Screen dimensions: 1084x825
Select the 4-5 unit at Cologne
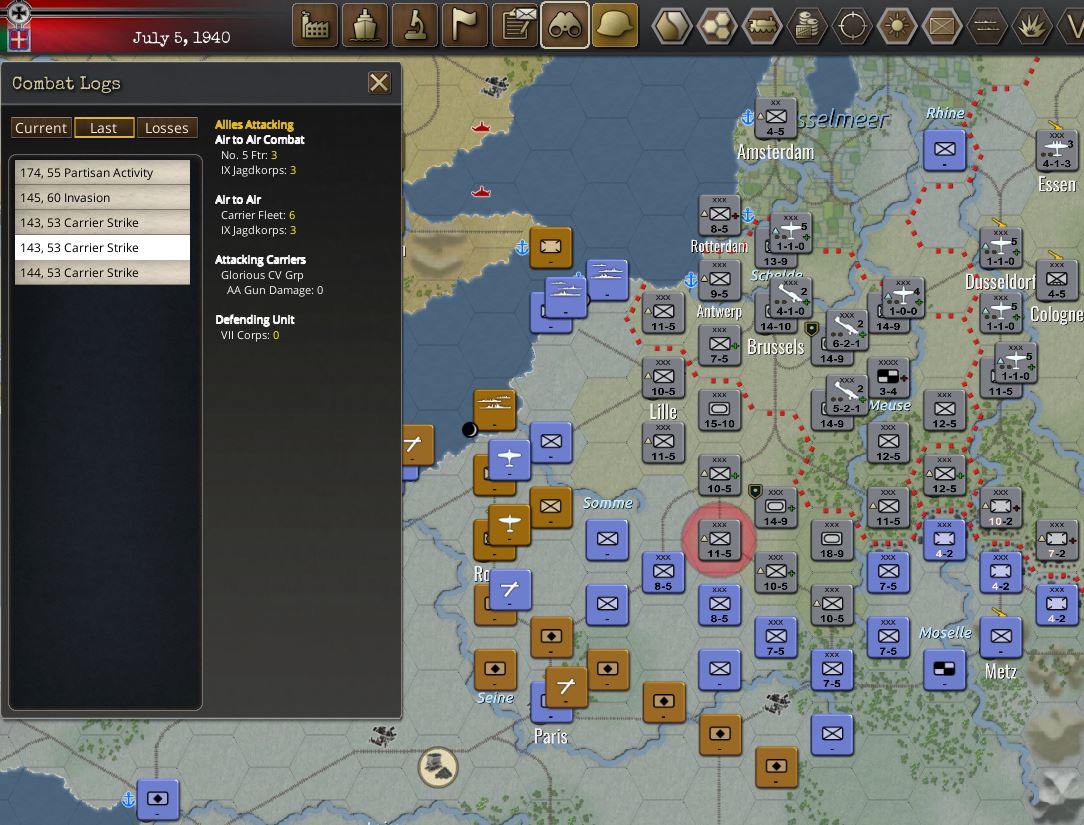(x=1056, y=280)
